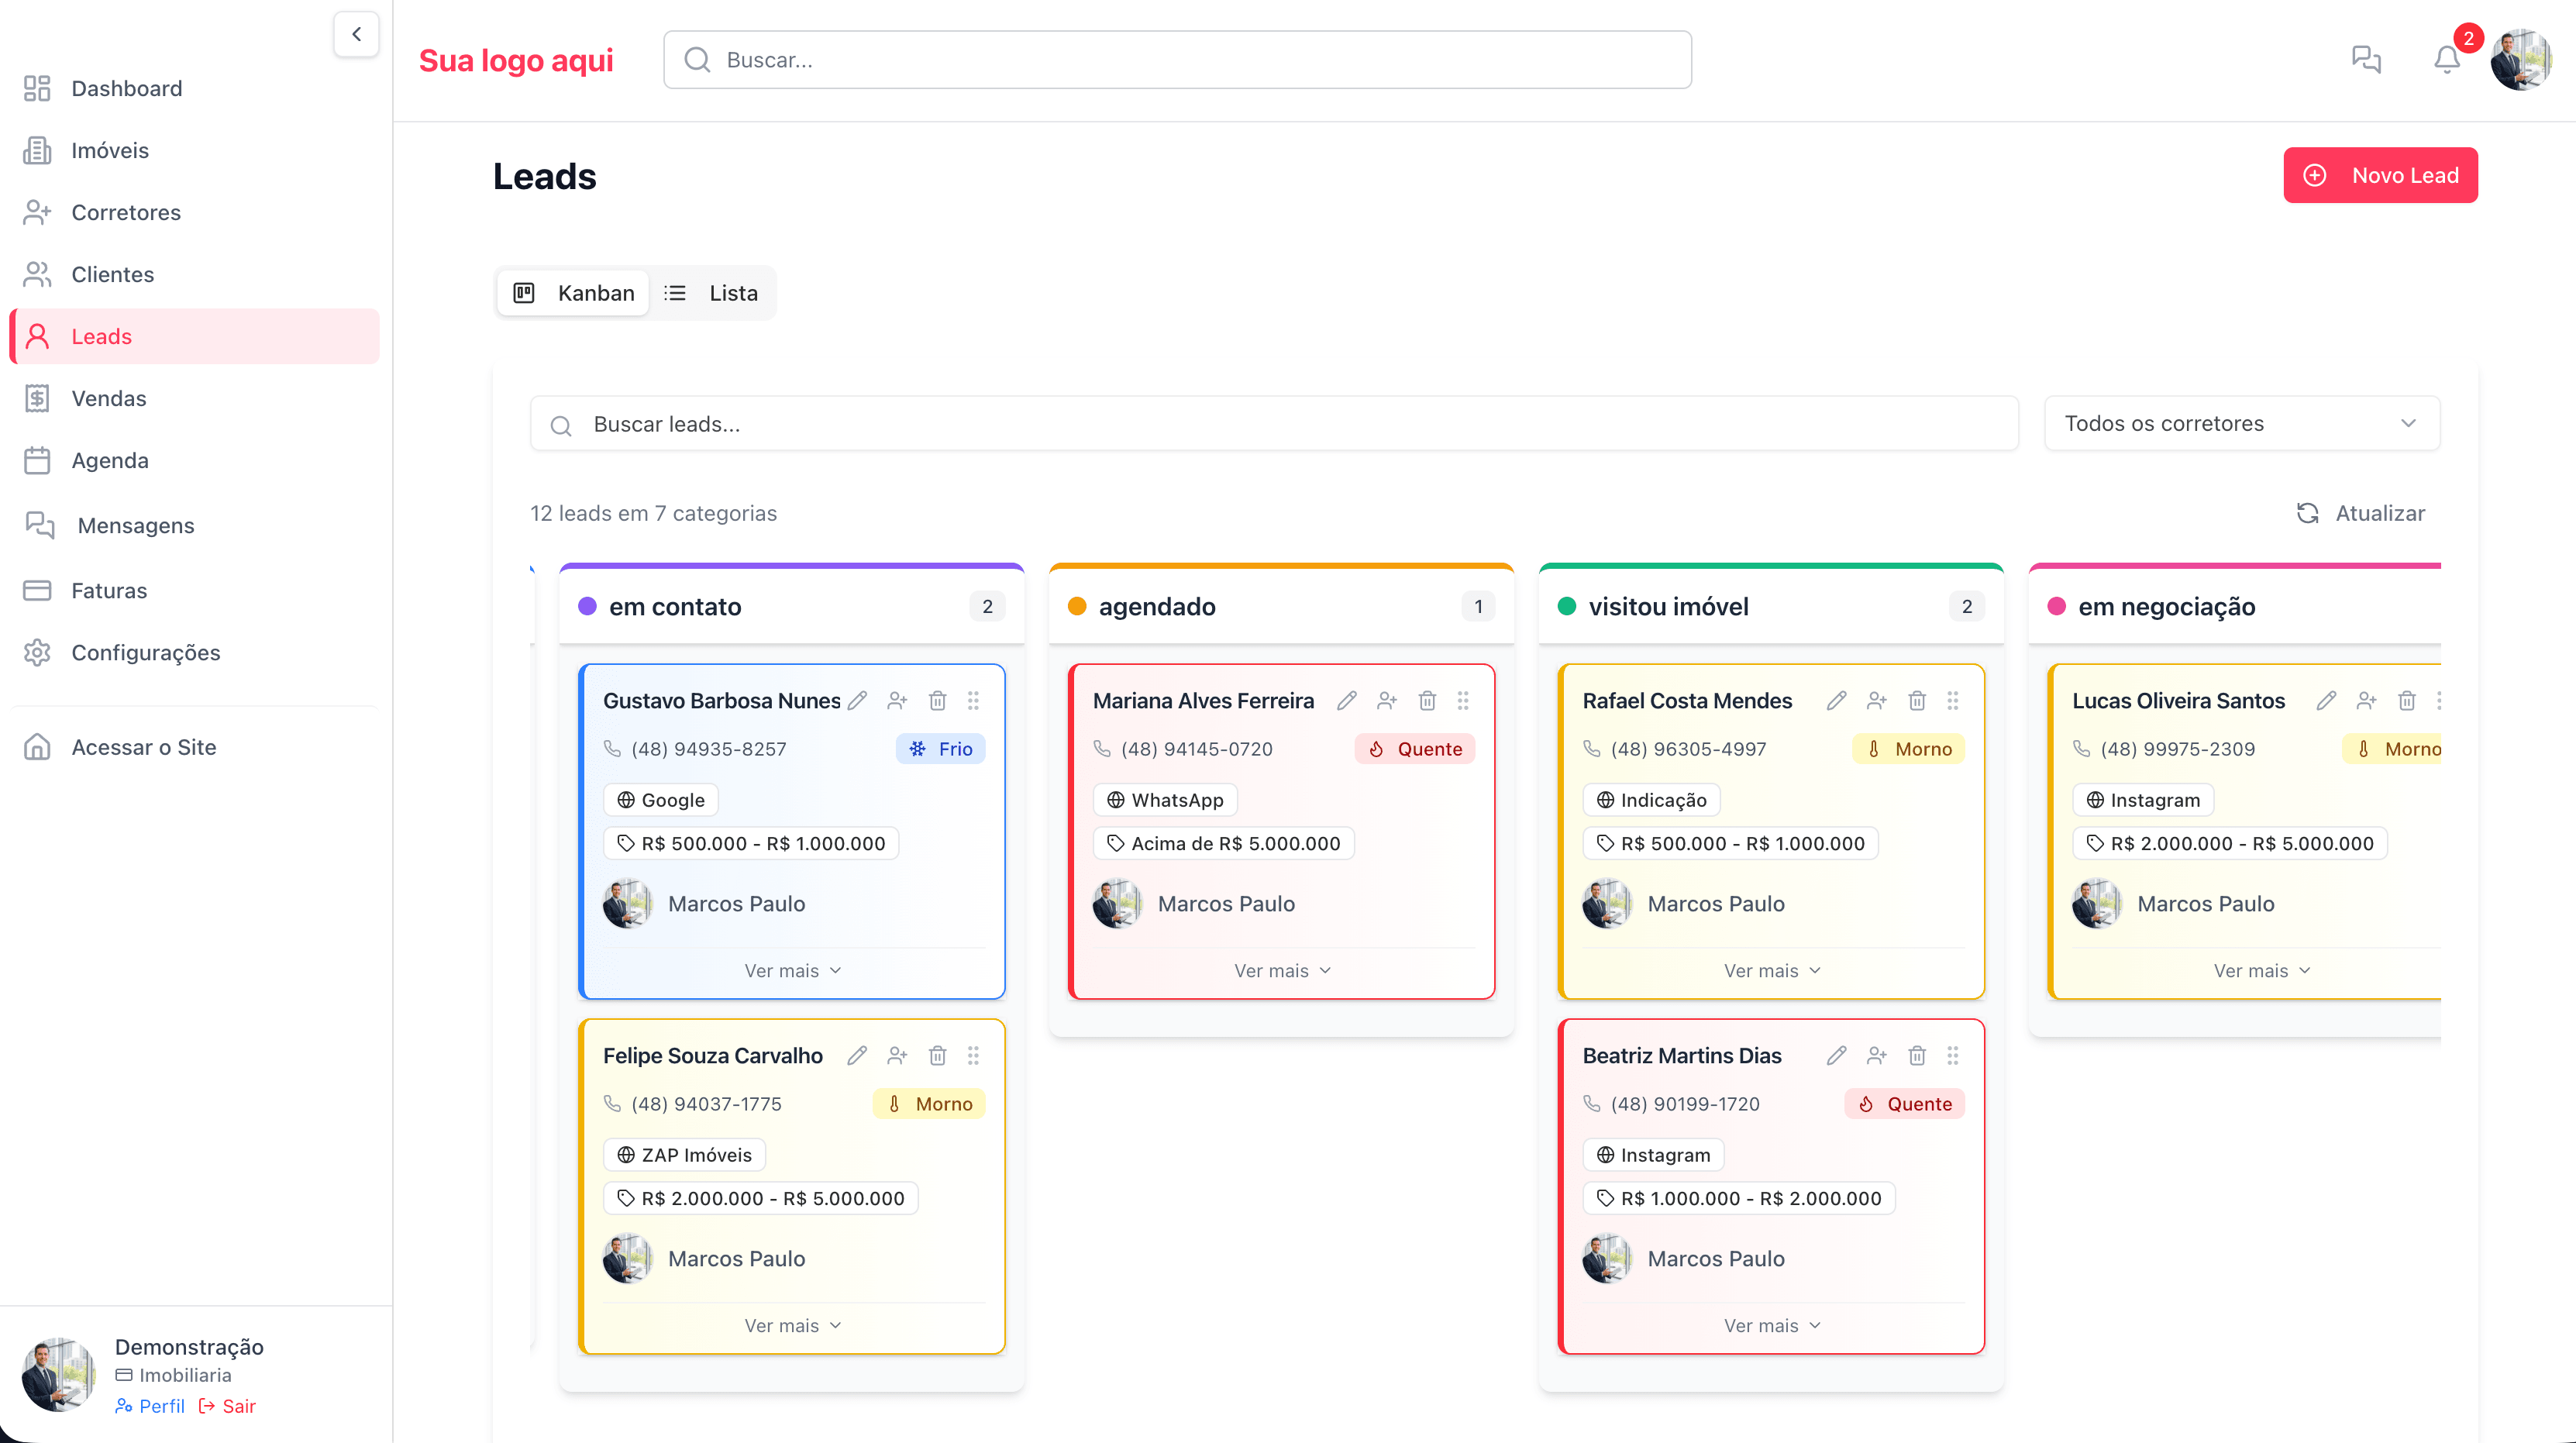Go to Imóveis in the sidebar
Screen dimensions: 2576x1443
click(x=110, y=150)
